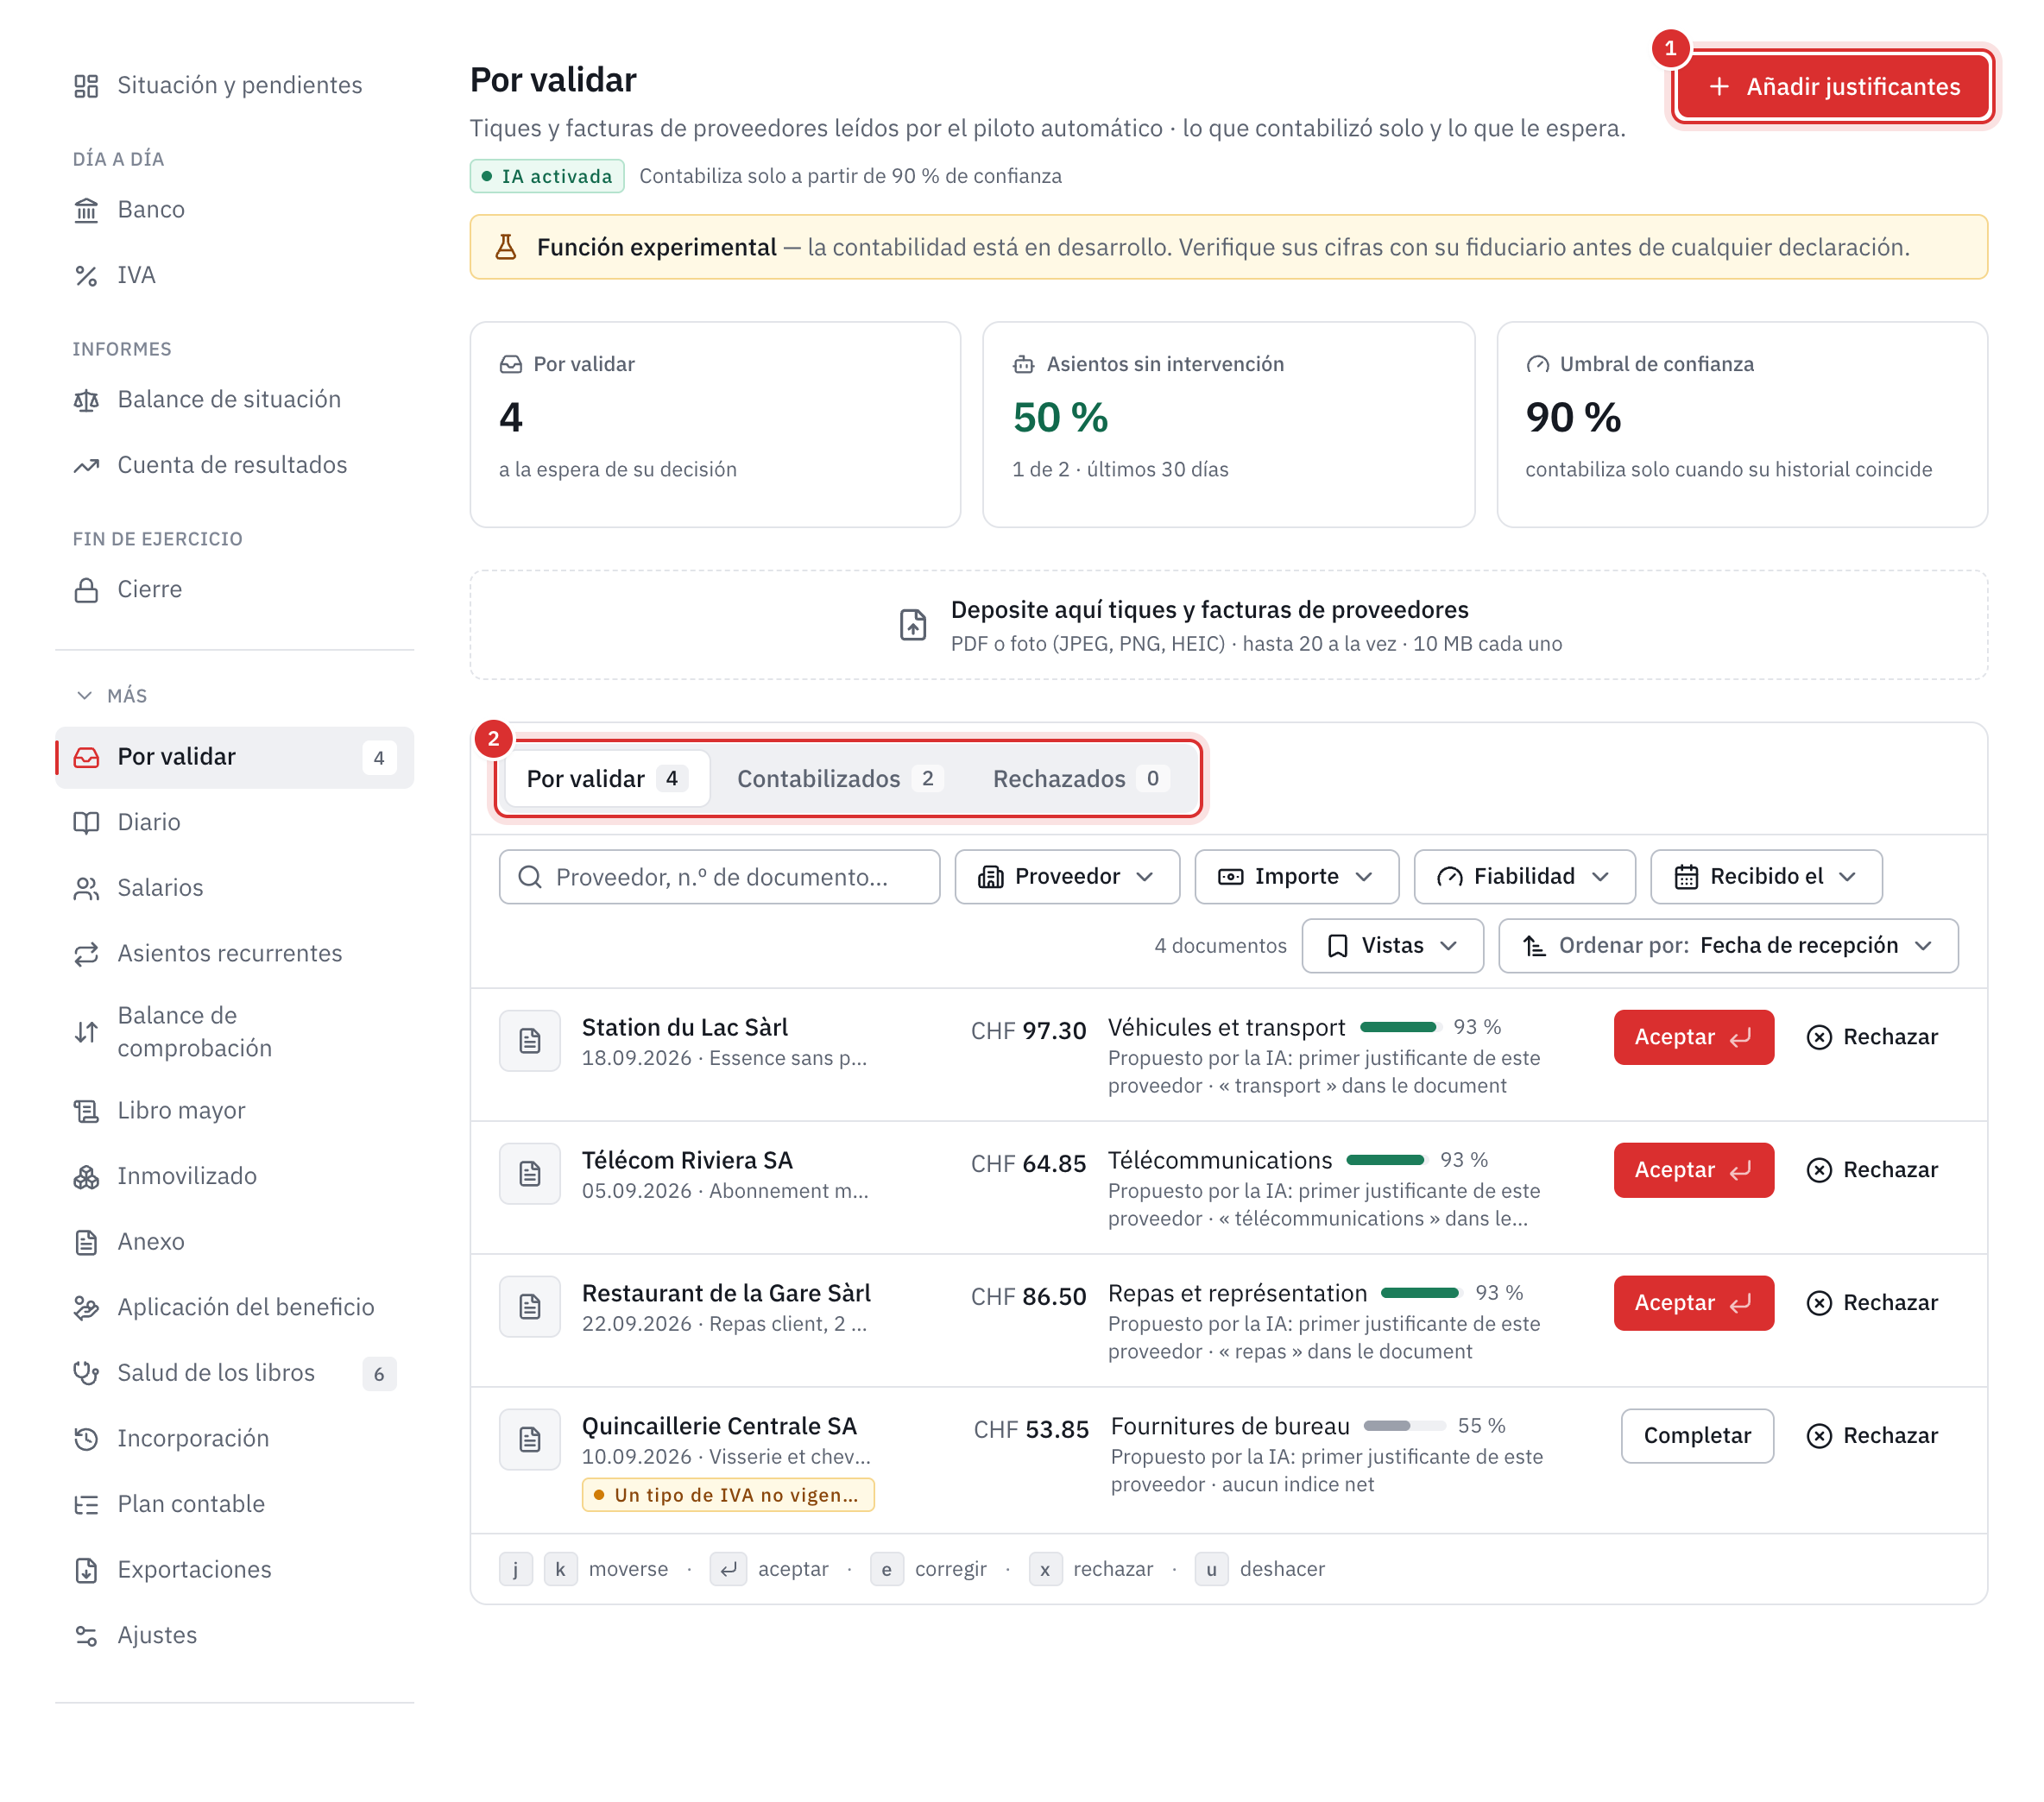Screen dimensions: 2044x1802
Task: Click Completar for Quincaillerie Centrale SA
Action: [x=1697, y=1436]
